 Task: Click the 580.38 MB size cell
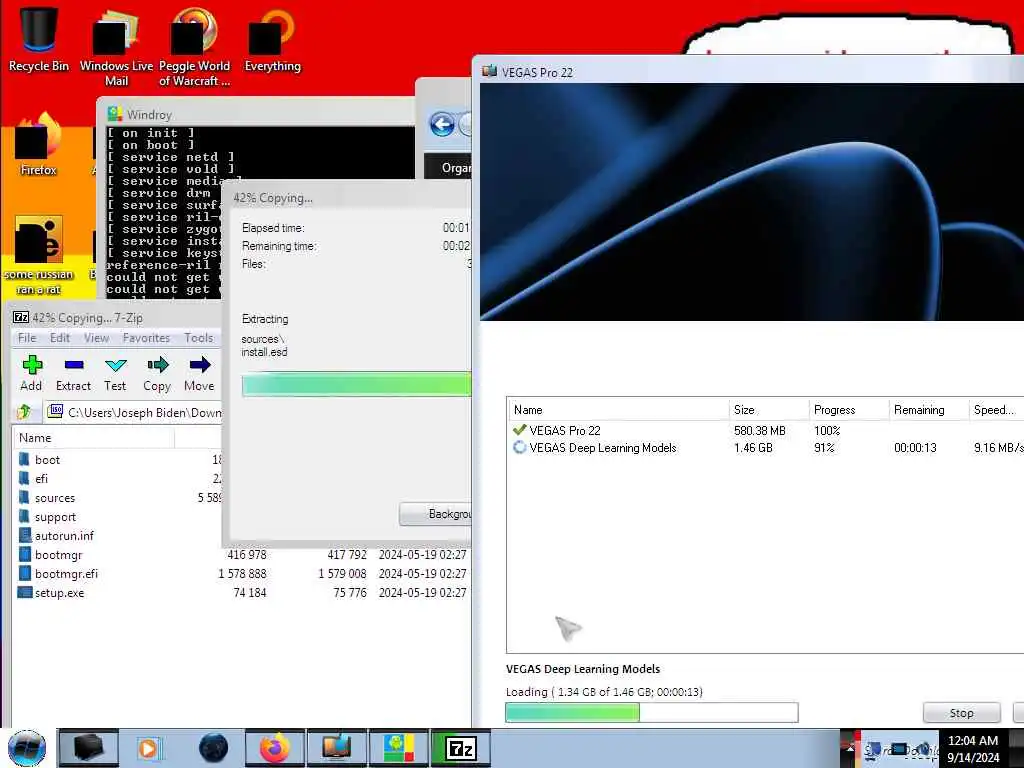click(x=760, y=430)
